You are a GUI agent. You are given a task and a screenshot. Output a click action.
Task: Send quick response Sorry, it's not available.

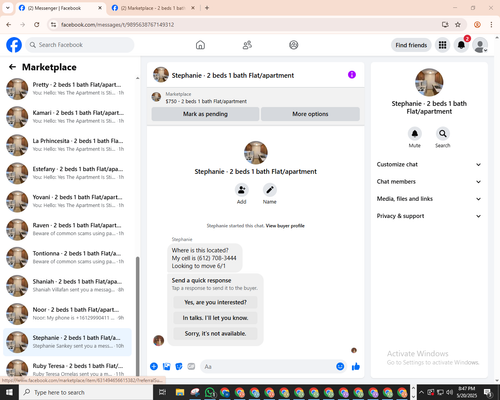coord(215,334)
